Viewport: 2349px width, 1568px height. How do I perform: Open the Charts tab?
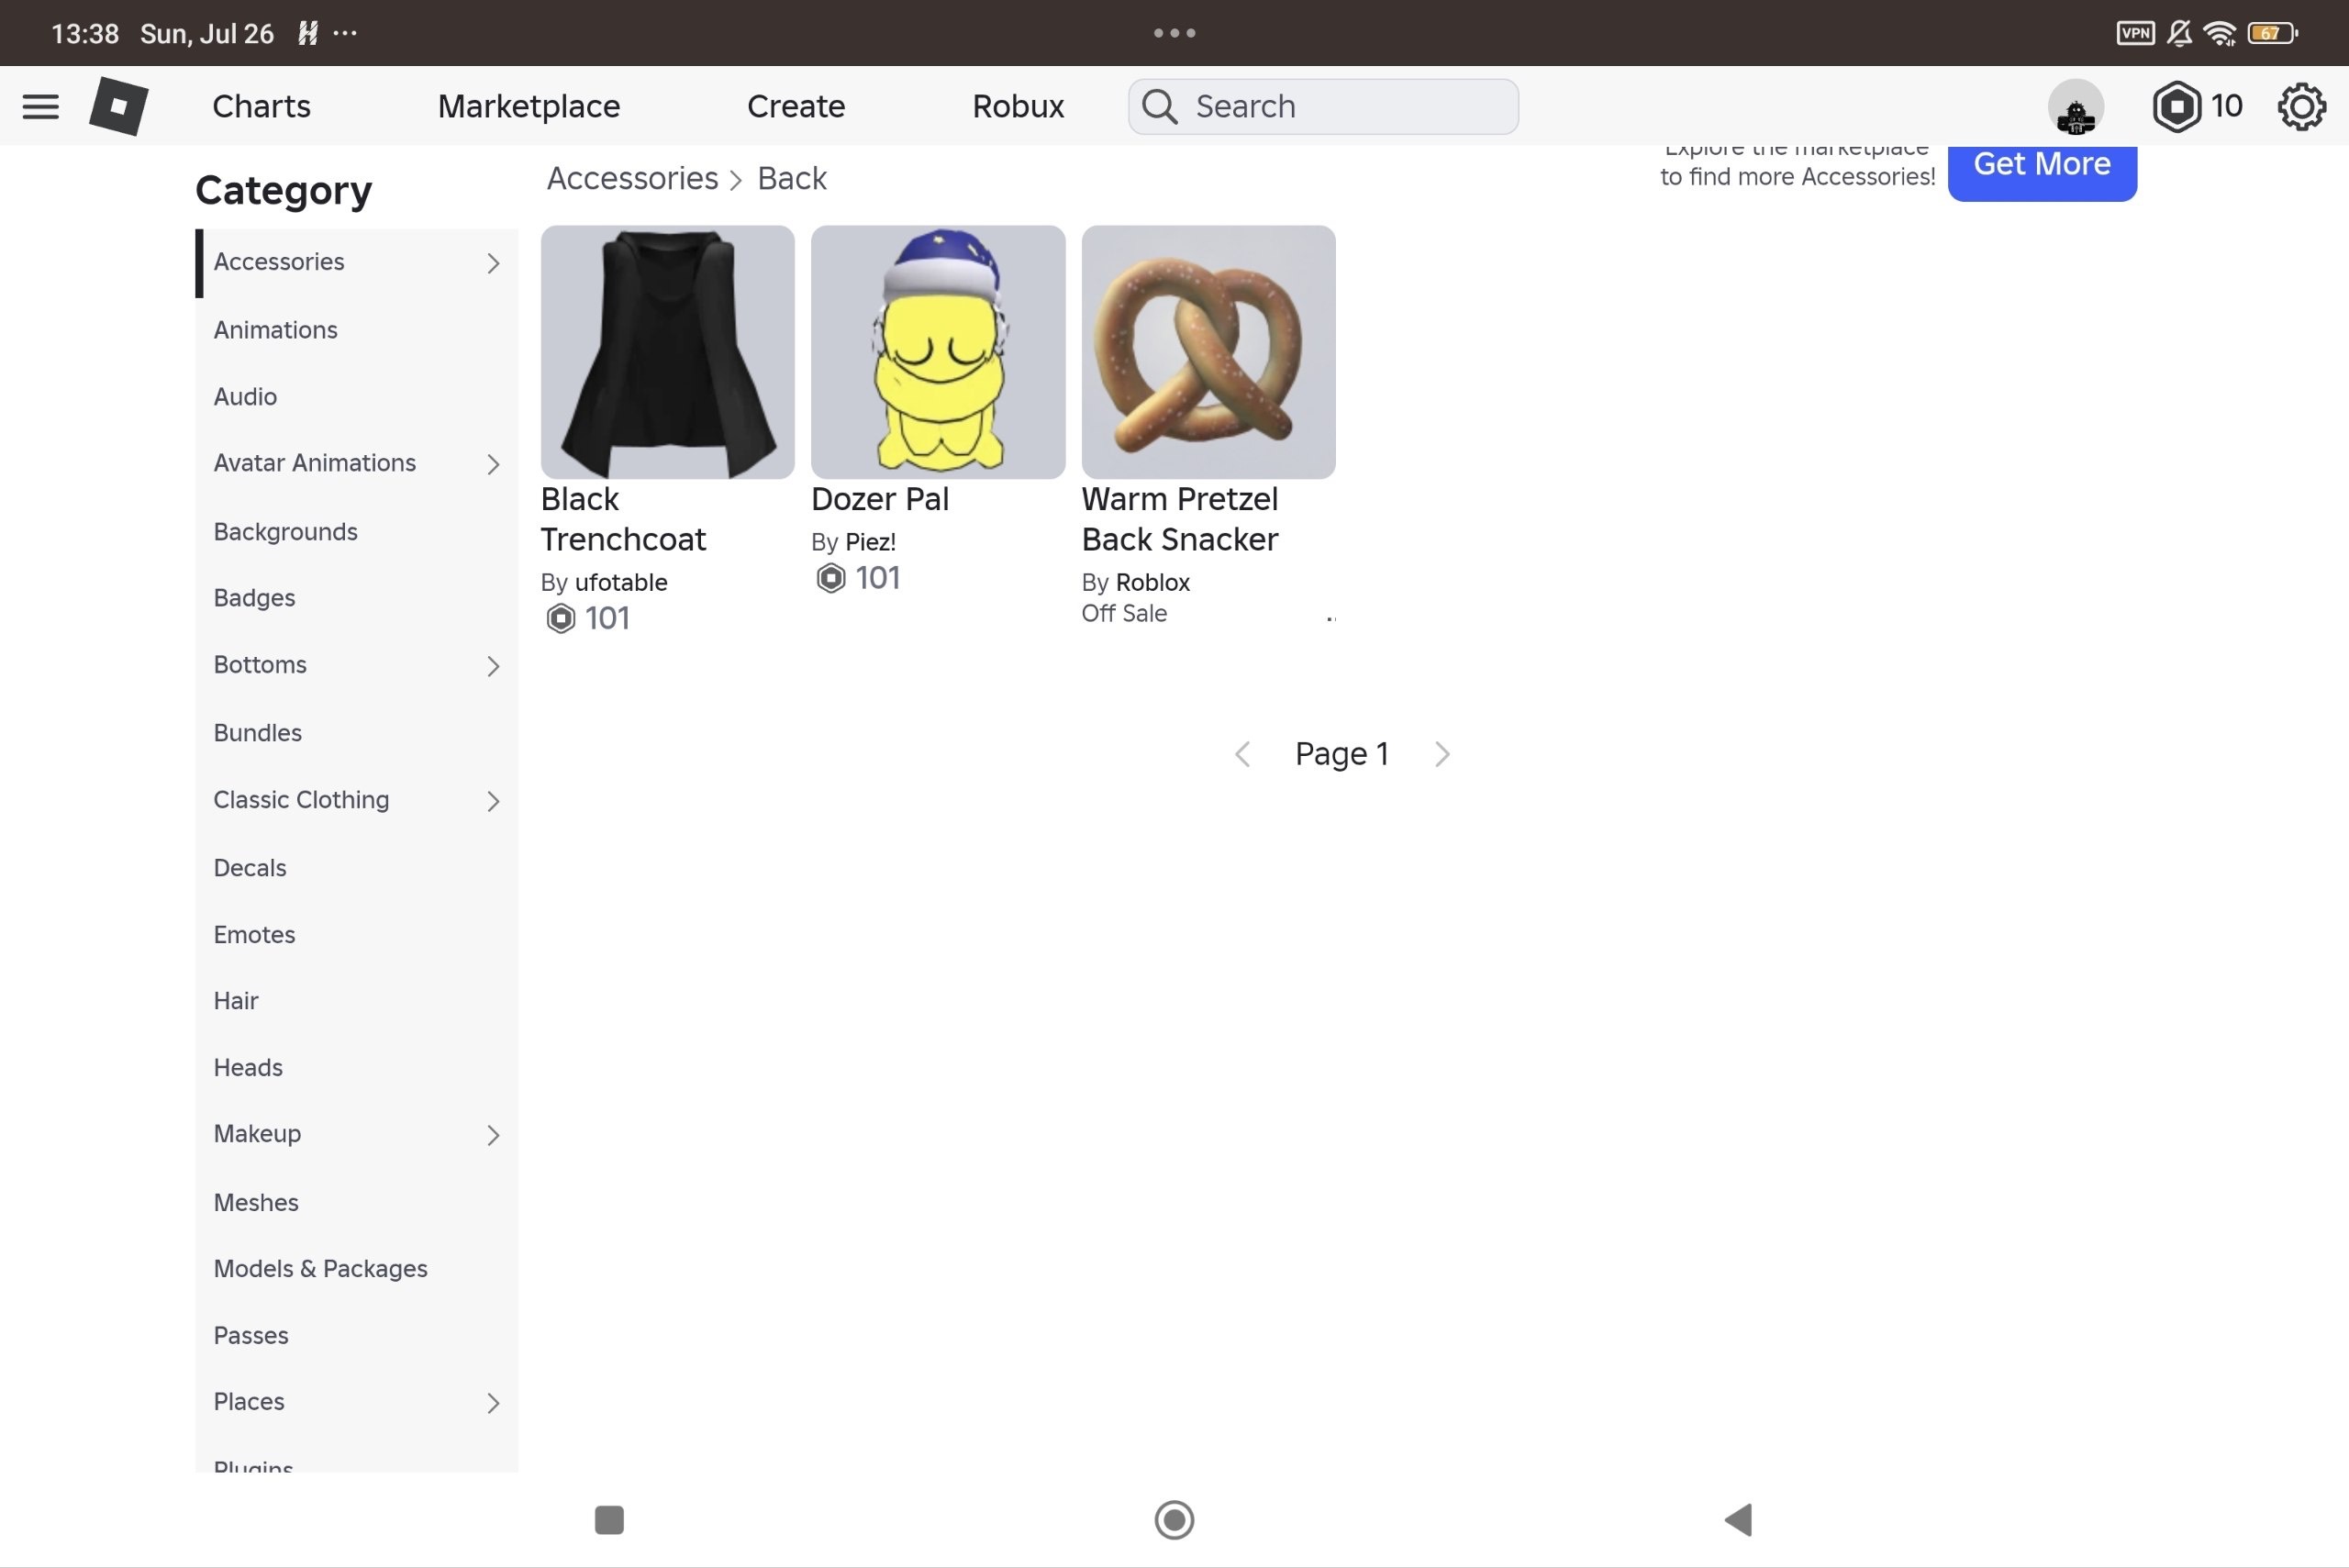click(x=261, y=106)
